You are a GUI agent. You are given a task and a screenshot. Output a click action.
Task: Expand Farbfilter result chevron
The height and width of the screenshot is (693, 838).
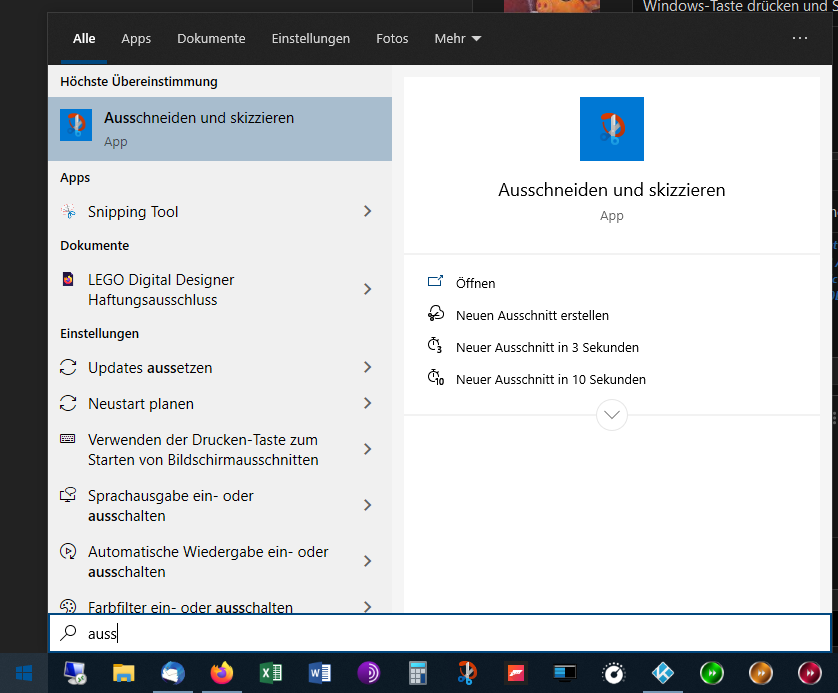(x=368, y=606)
